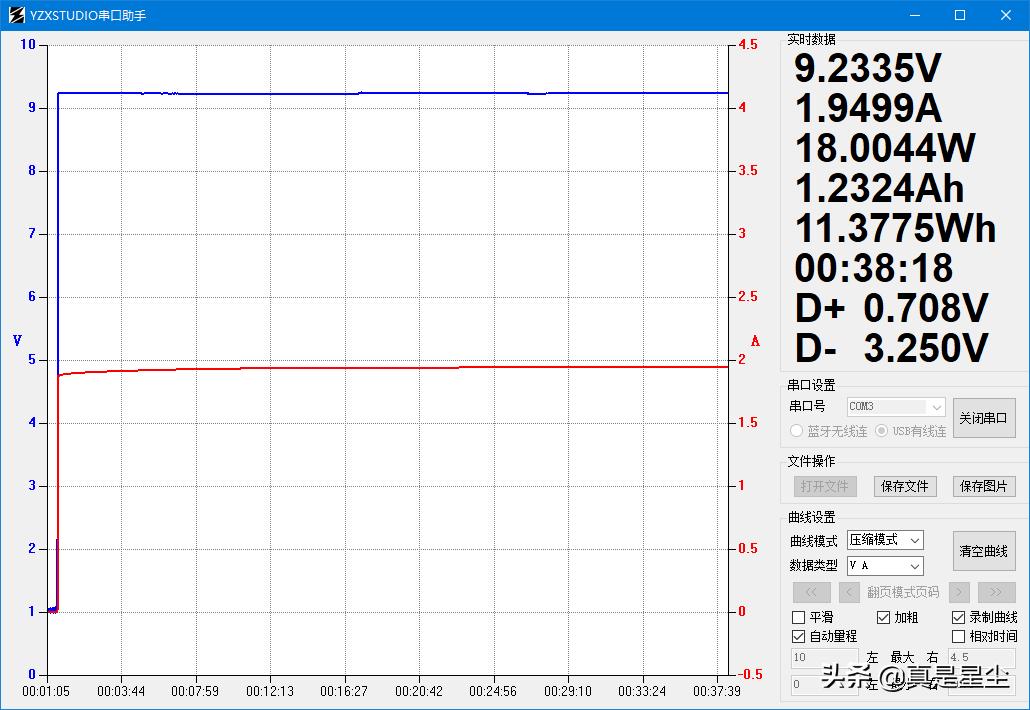
Task: Click the red A axis label
Action: coord(755,341)
